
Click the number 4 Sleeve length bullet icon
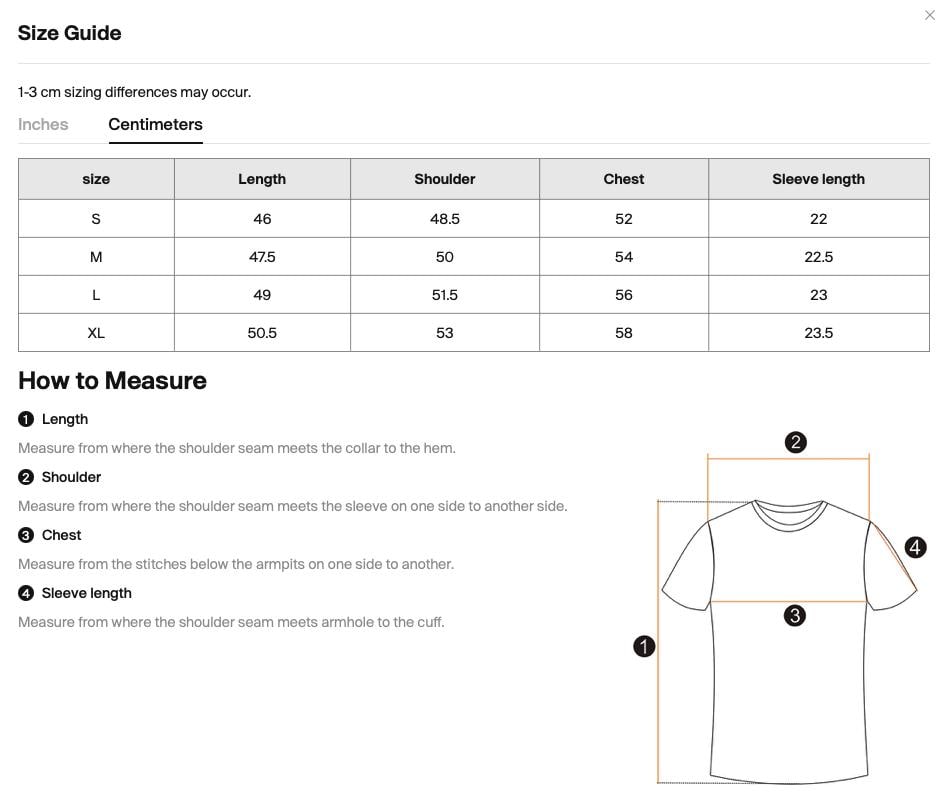click(26, 593)
